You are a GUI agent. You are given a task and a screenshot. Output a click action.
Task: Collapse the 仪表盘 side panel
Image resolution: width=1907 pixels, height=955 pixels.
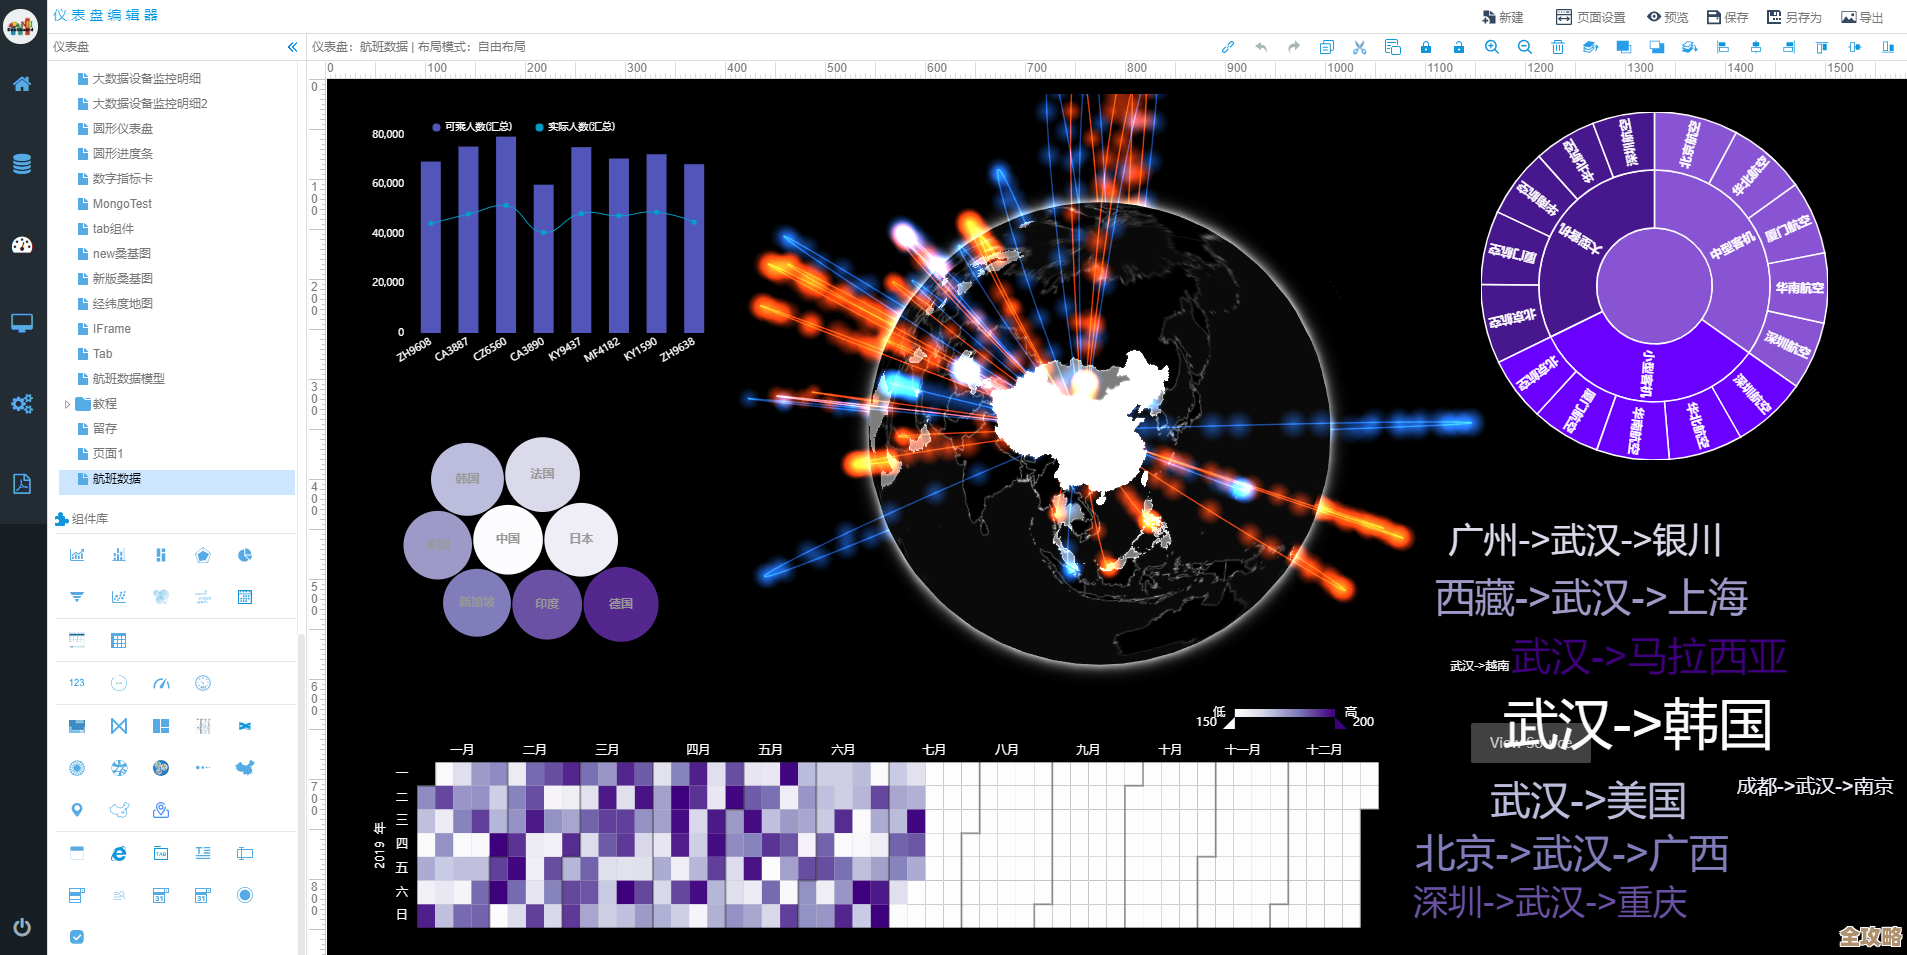click(292, 47)
